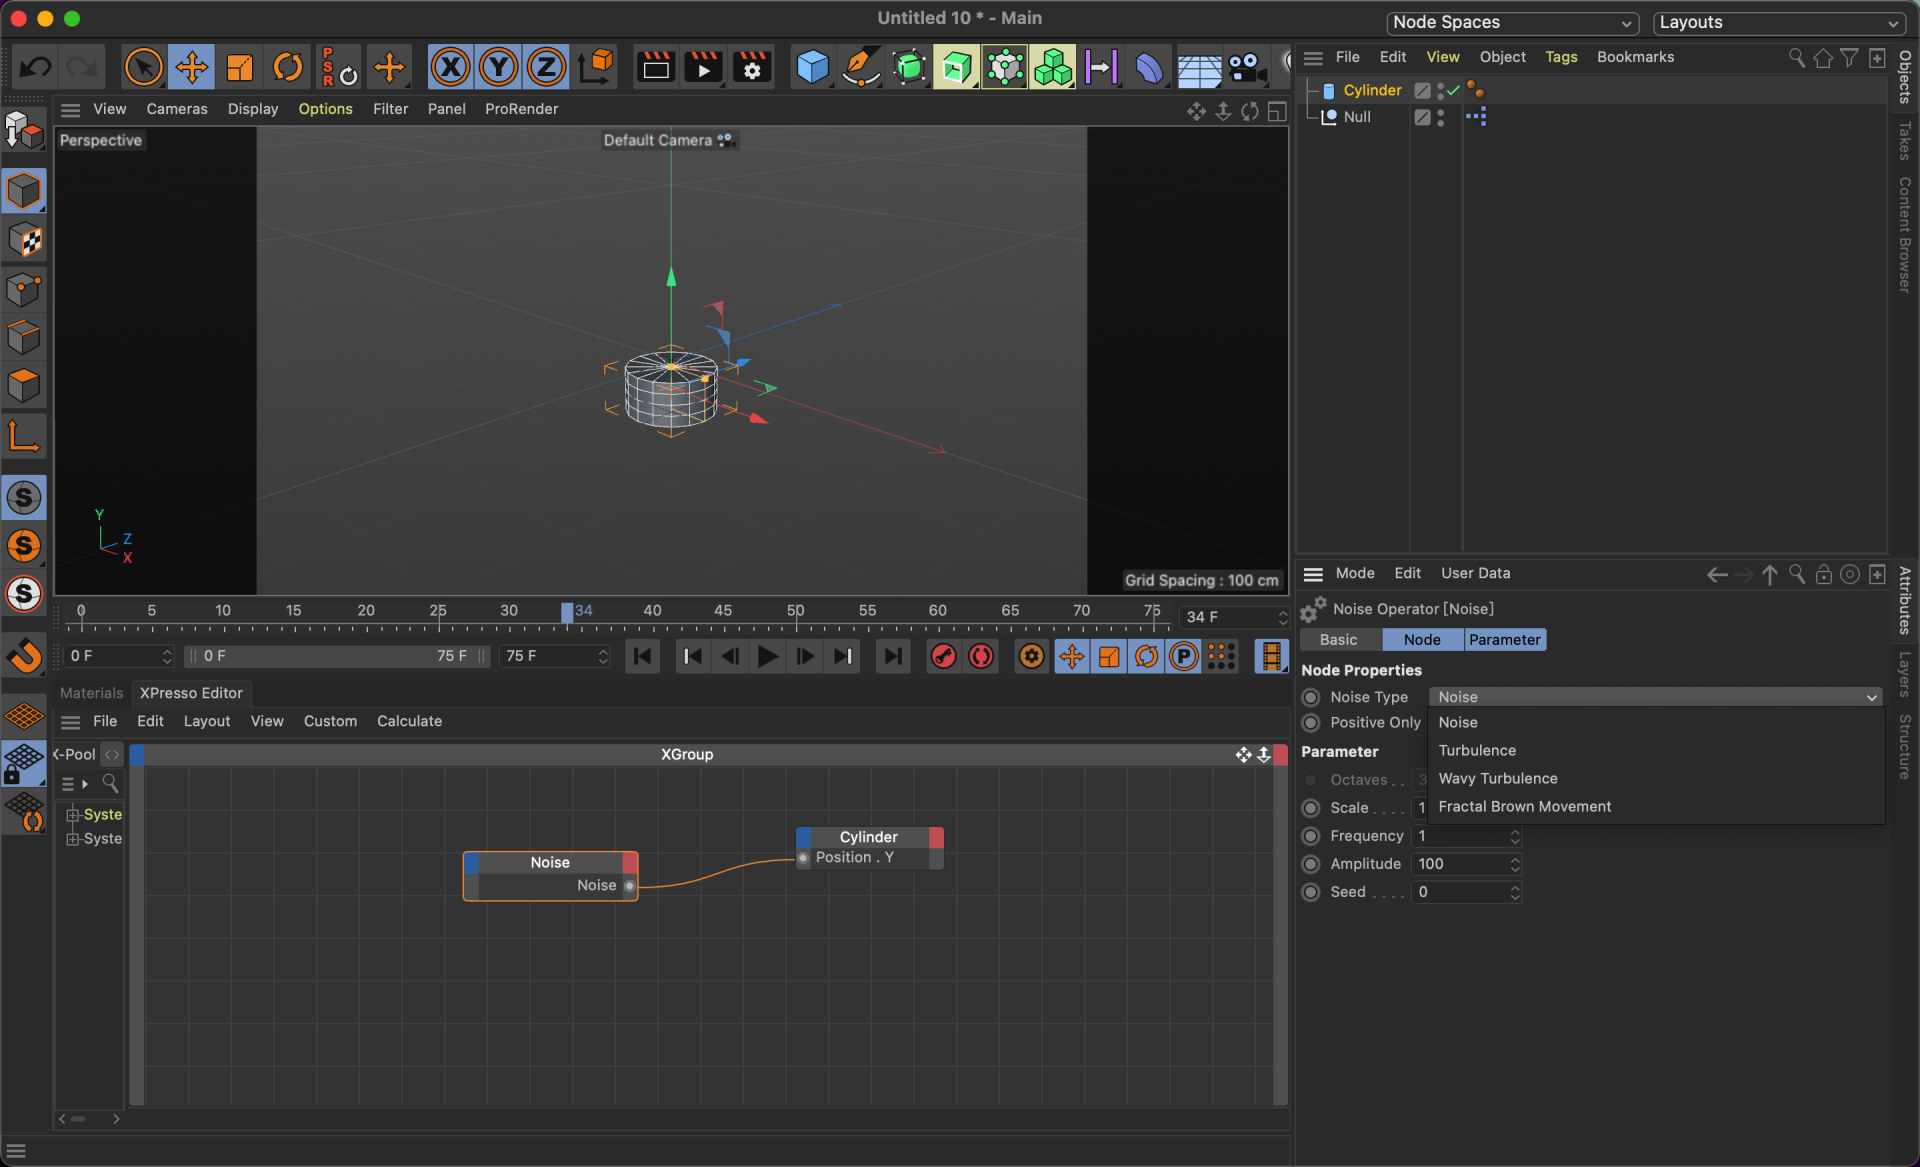Toggle Parameter keyframe recording P icon

pos(1183,656)
